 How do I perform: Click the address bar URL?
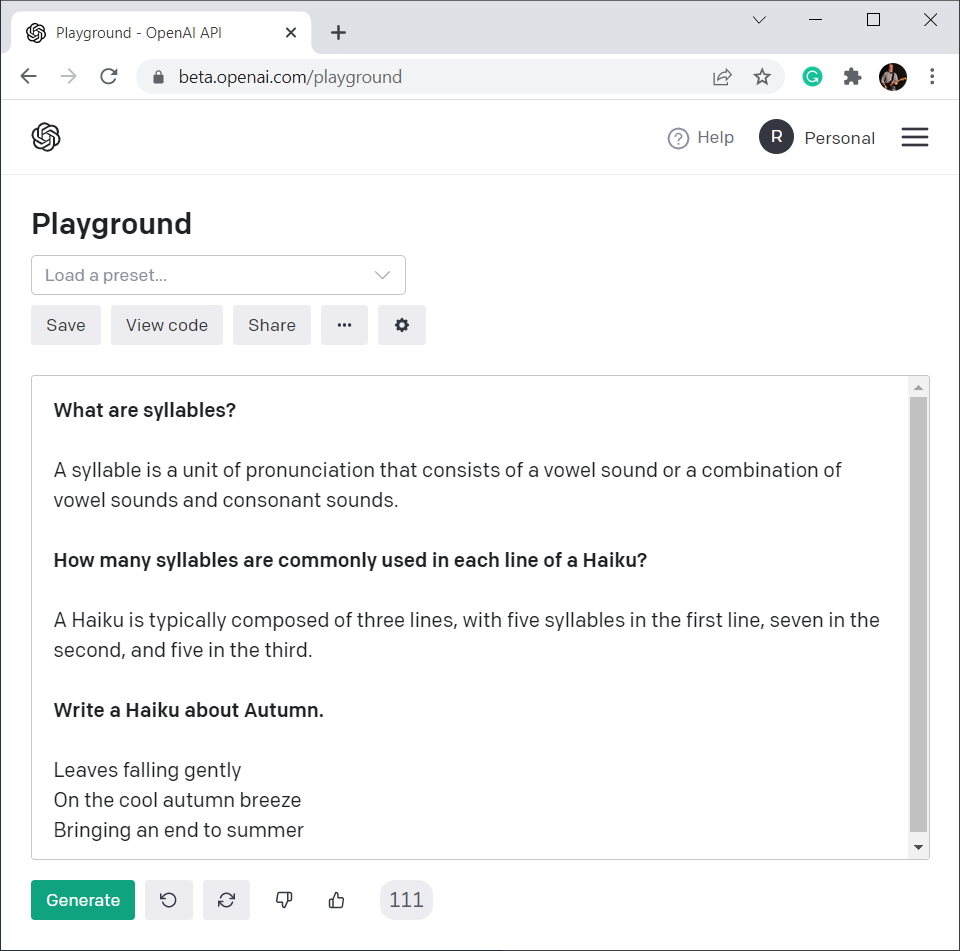pos(290,77)
